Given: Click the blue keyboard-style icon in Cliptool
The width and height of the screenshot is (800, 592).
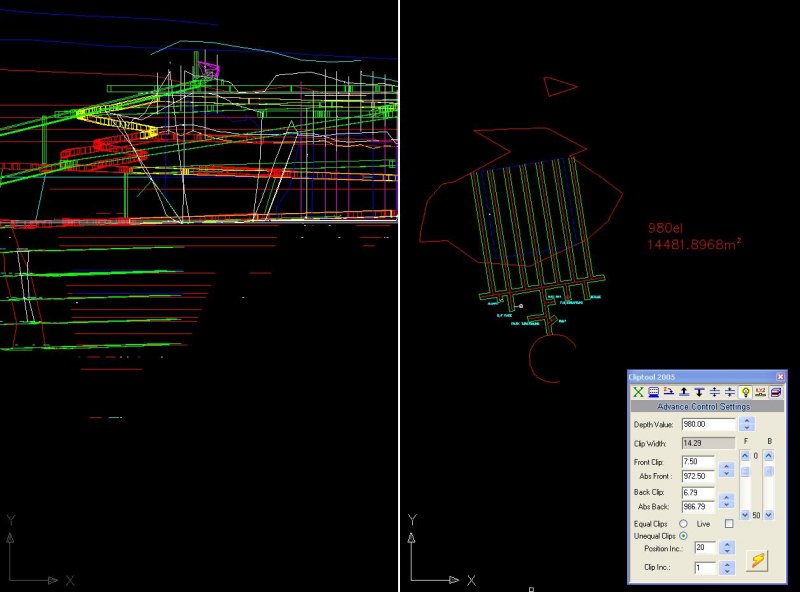Looking at the screenshot, I should click(654, 392).
